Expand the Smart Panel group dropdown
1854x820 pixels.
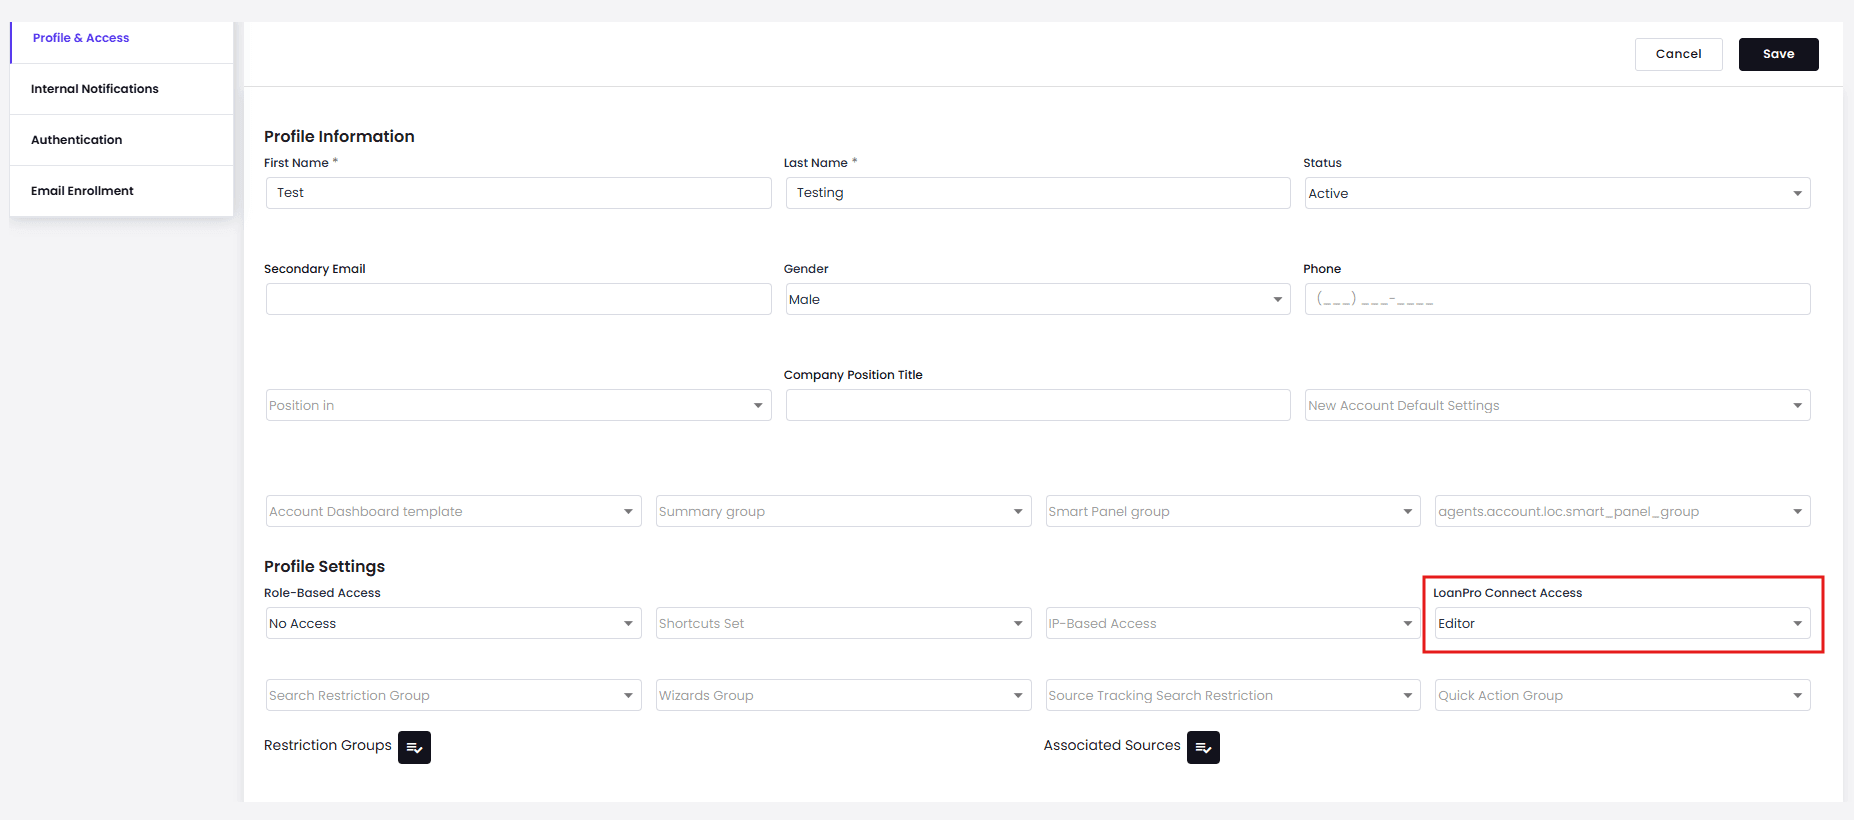(x=1233, y=511)
